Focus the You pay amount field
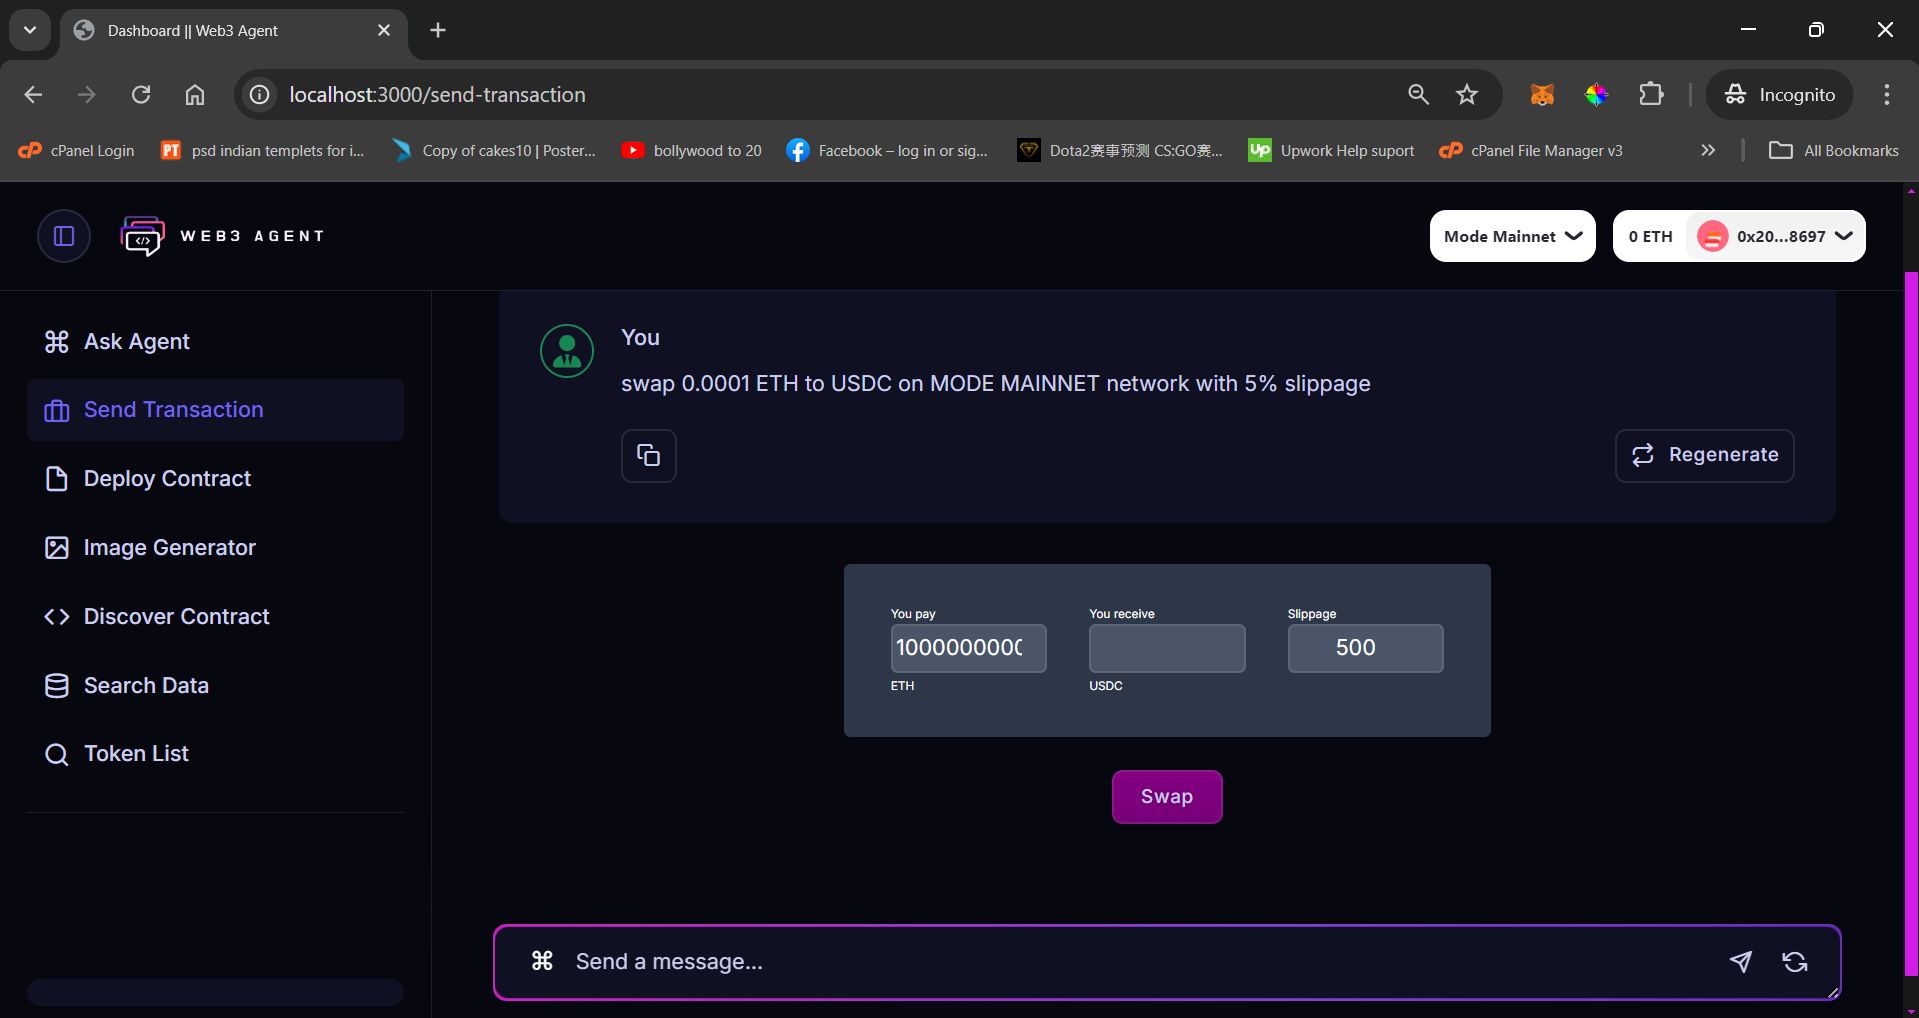This screenshot has width=1919, height=1018. coord(968,648)
